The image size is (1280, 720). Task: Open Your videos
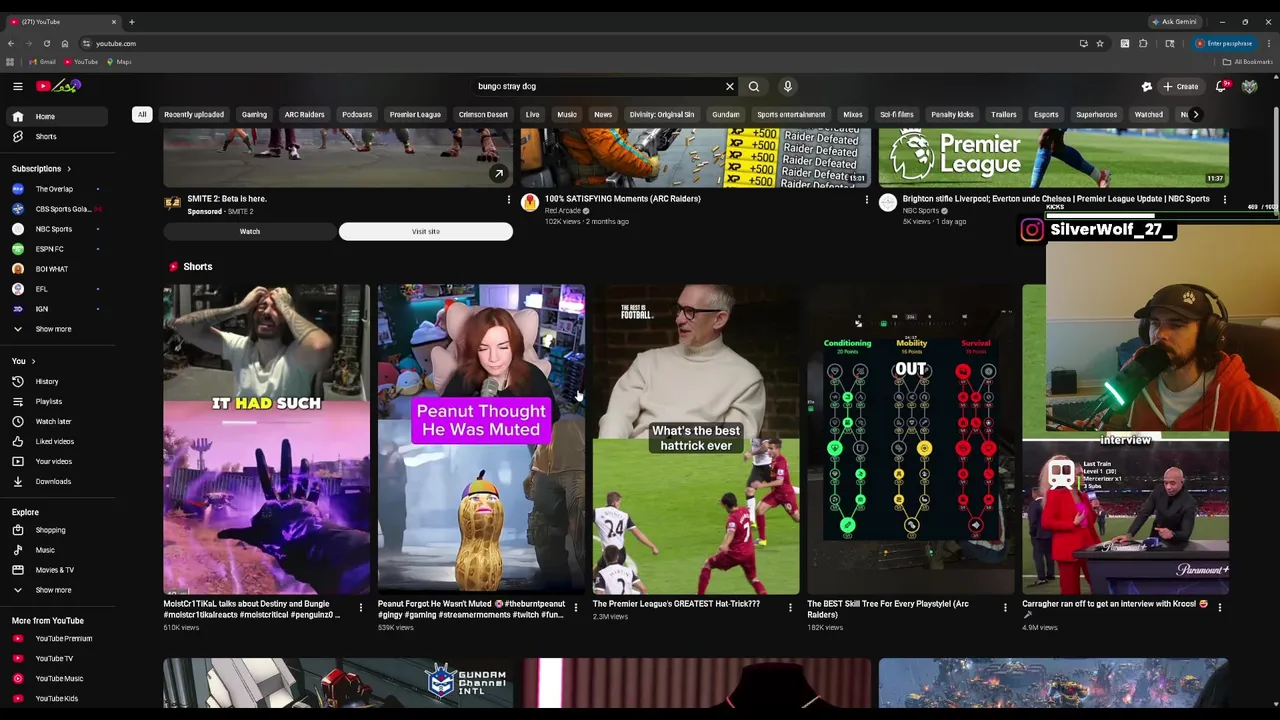(x=53, y=461)
